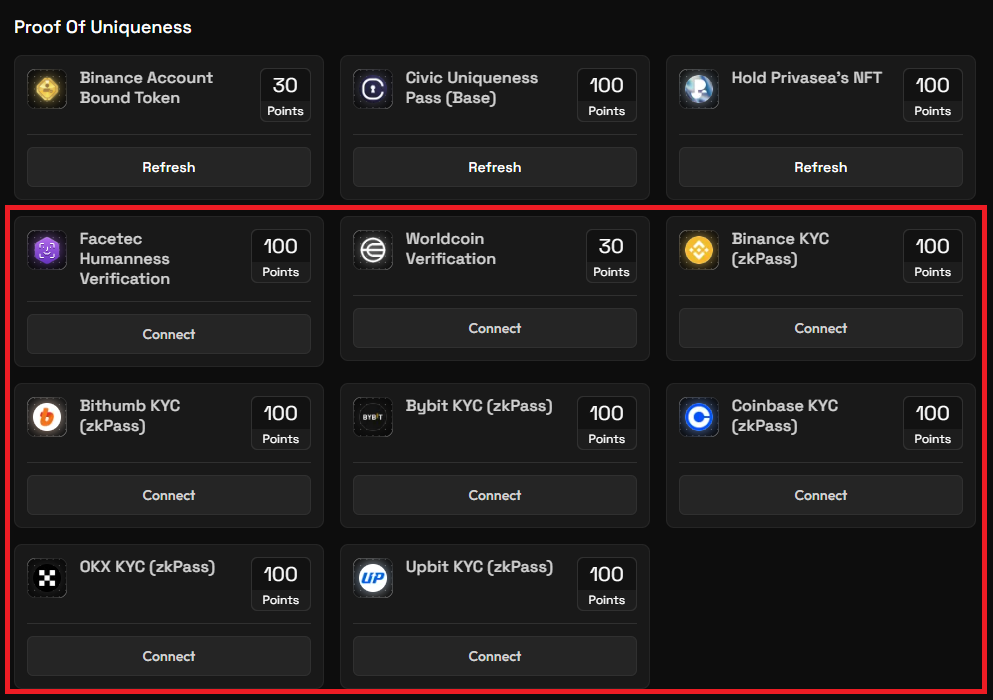Click the 100 Points badge on Privasea's NFT
Screen dimensions: 993x700
(933, 95)
